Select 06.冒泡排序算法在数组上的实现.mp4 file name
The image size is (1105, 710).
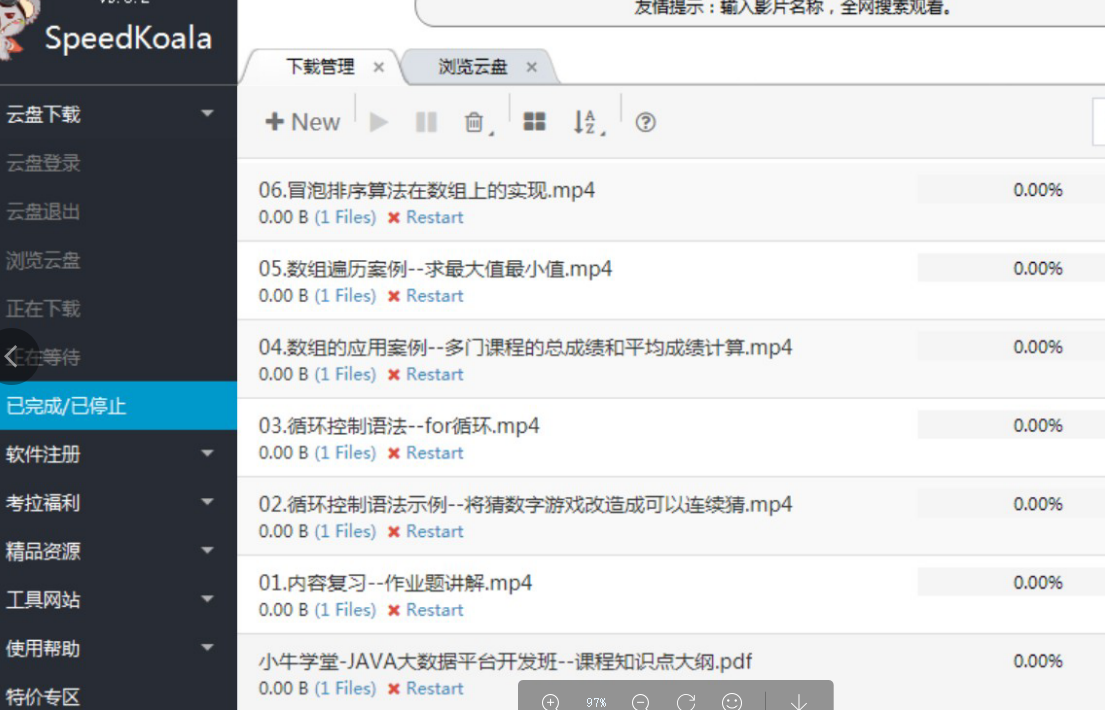[x=426, y=190]
